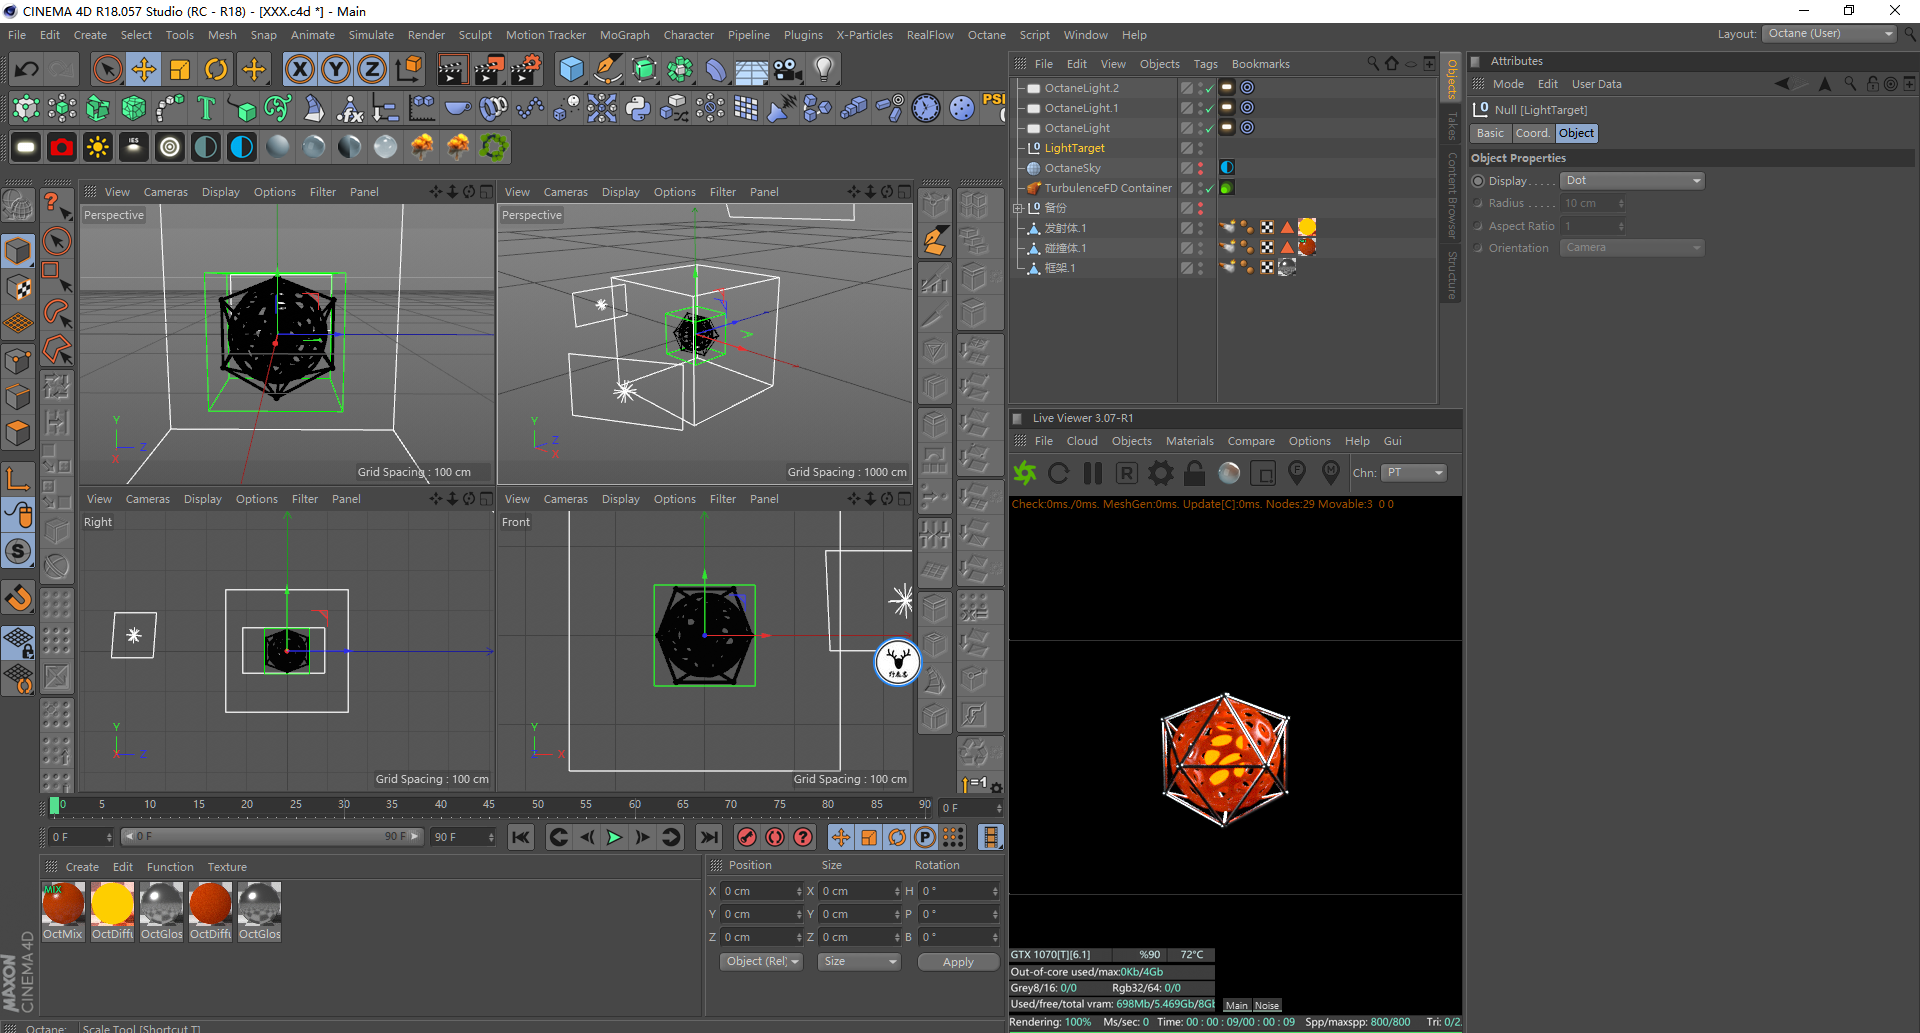Open material manager Create menu
This screenshot has height=1033, width=1920.
tap(82, 867)
